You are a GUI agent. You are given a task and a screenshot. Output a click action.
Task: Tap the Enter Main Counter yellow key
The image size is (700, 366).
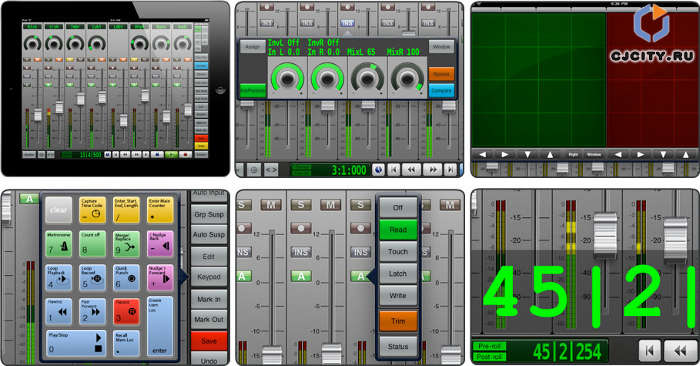coord(160,210)
